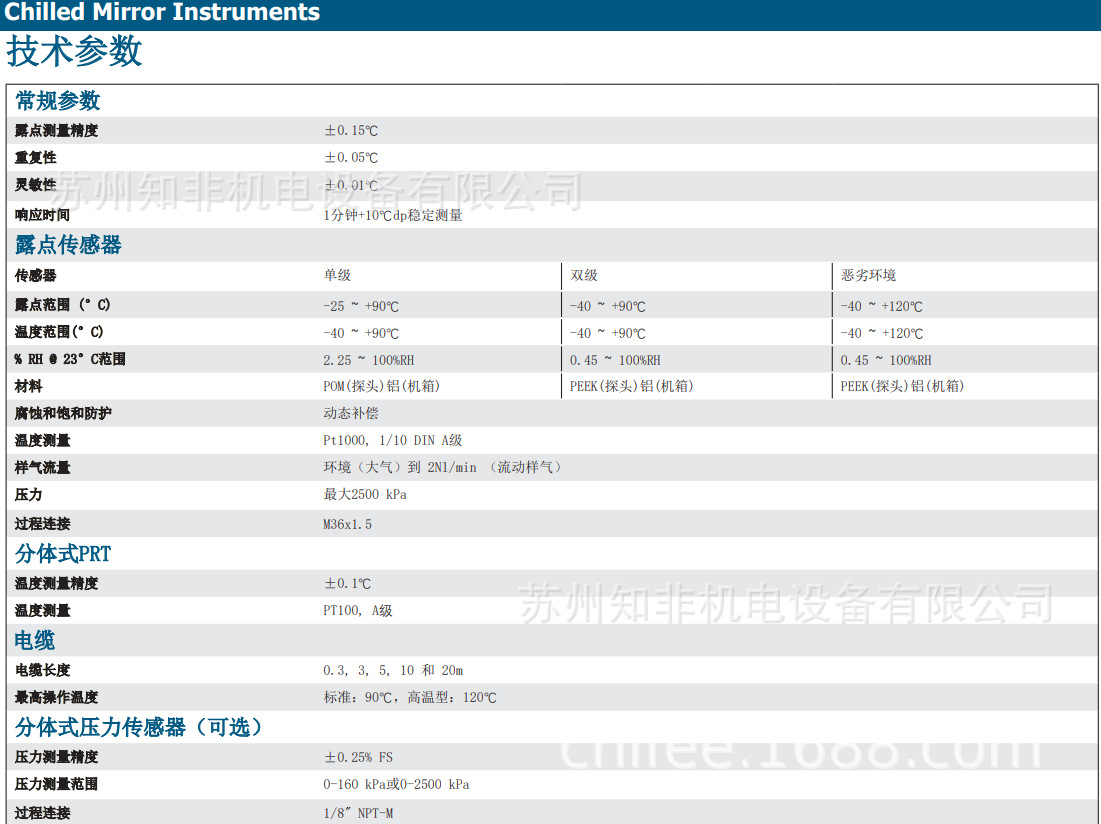Click the 最高操作温度 row label
The height and width of the screenshot is (824, 1101).
(x=56, y=698)
